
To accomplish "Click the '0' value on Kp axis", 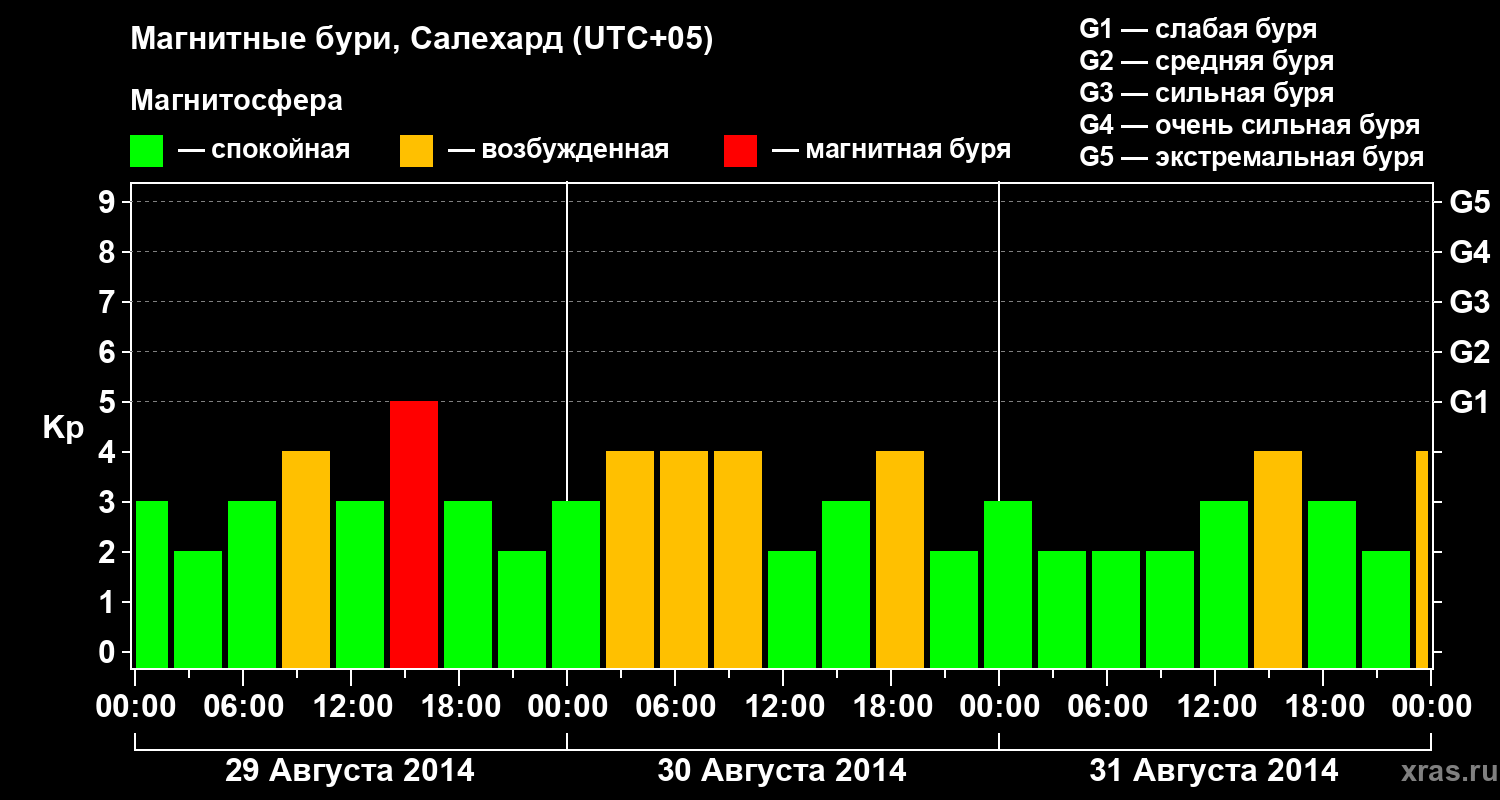I will tap(109, 652).
